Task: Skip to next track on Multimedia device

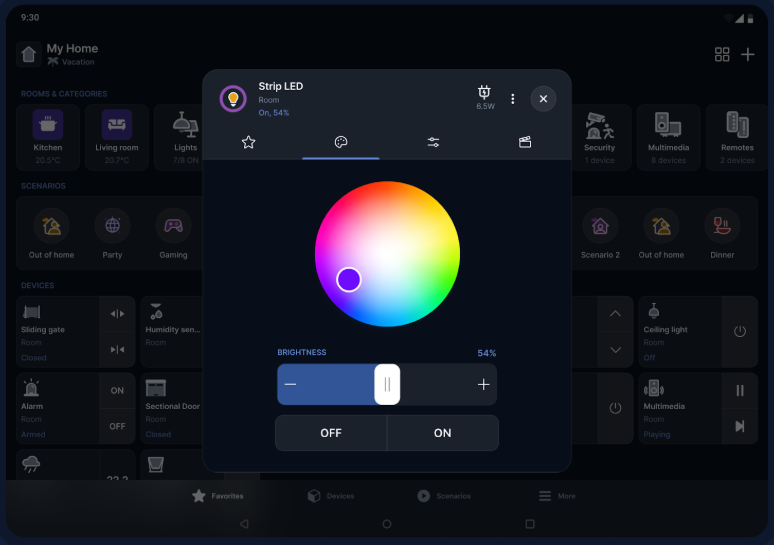Action: click(x=739, y=426)
